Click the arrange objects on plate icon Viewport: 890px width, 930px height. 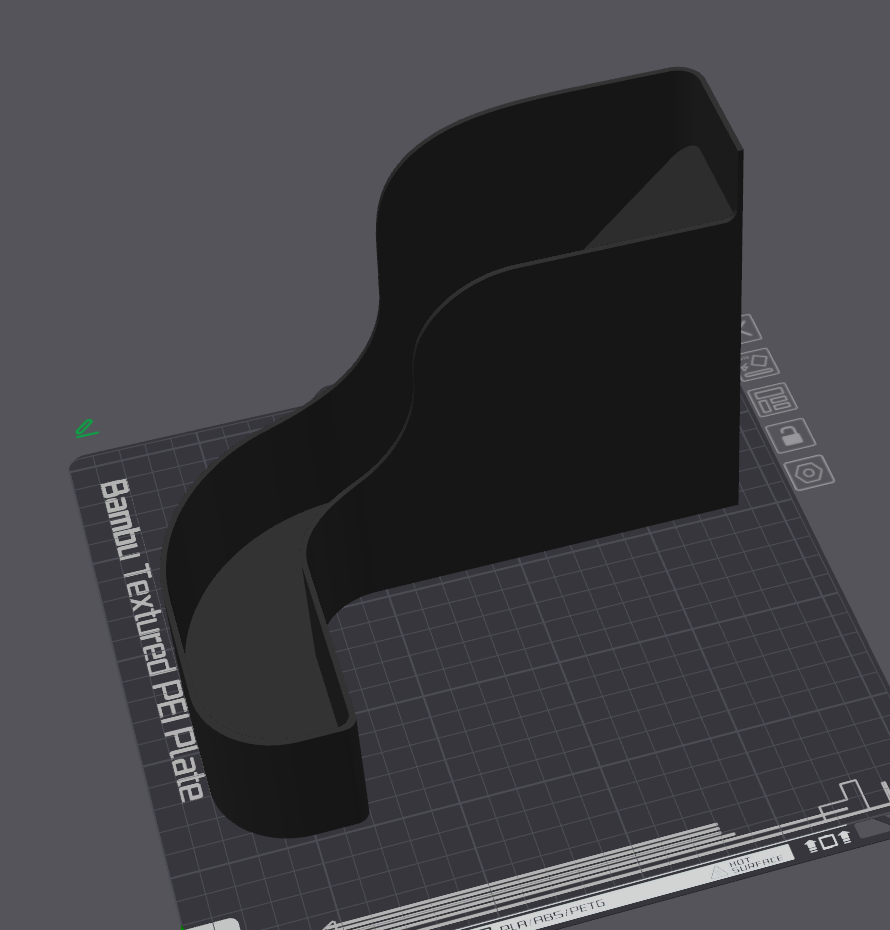click(773, 399)
